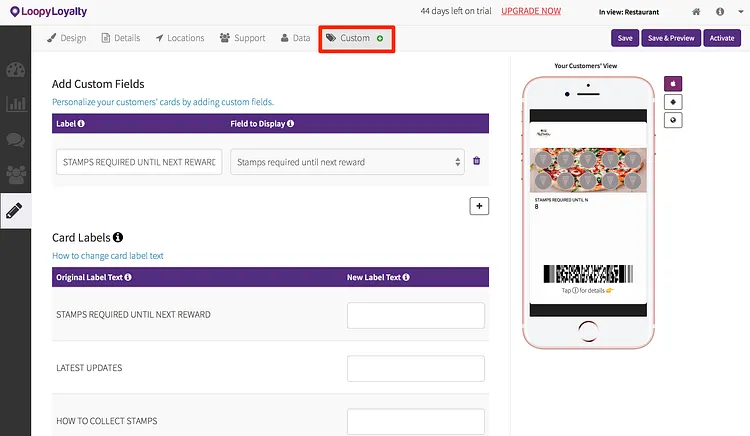750x436 pixels.
Task: Click the LoopyLoyalty logo
Action: [x=48, y=11]
